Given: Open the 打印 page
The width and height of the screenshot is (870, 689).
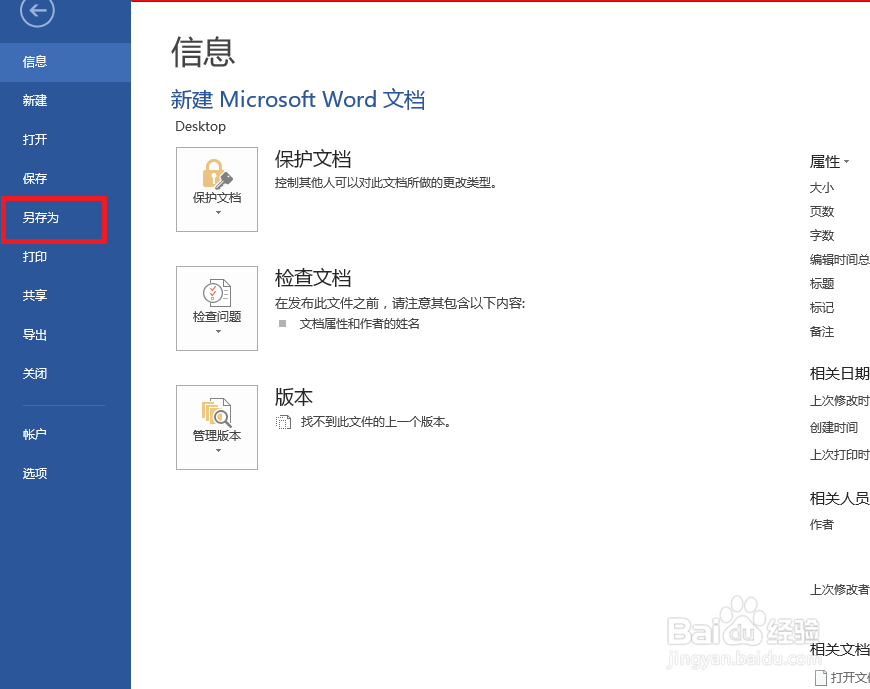Looking at the screenshot, I should click(65, 257).
